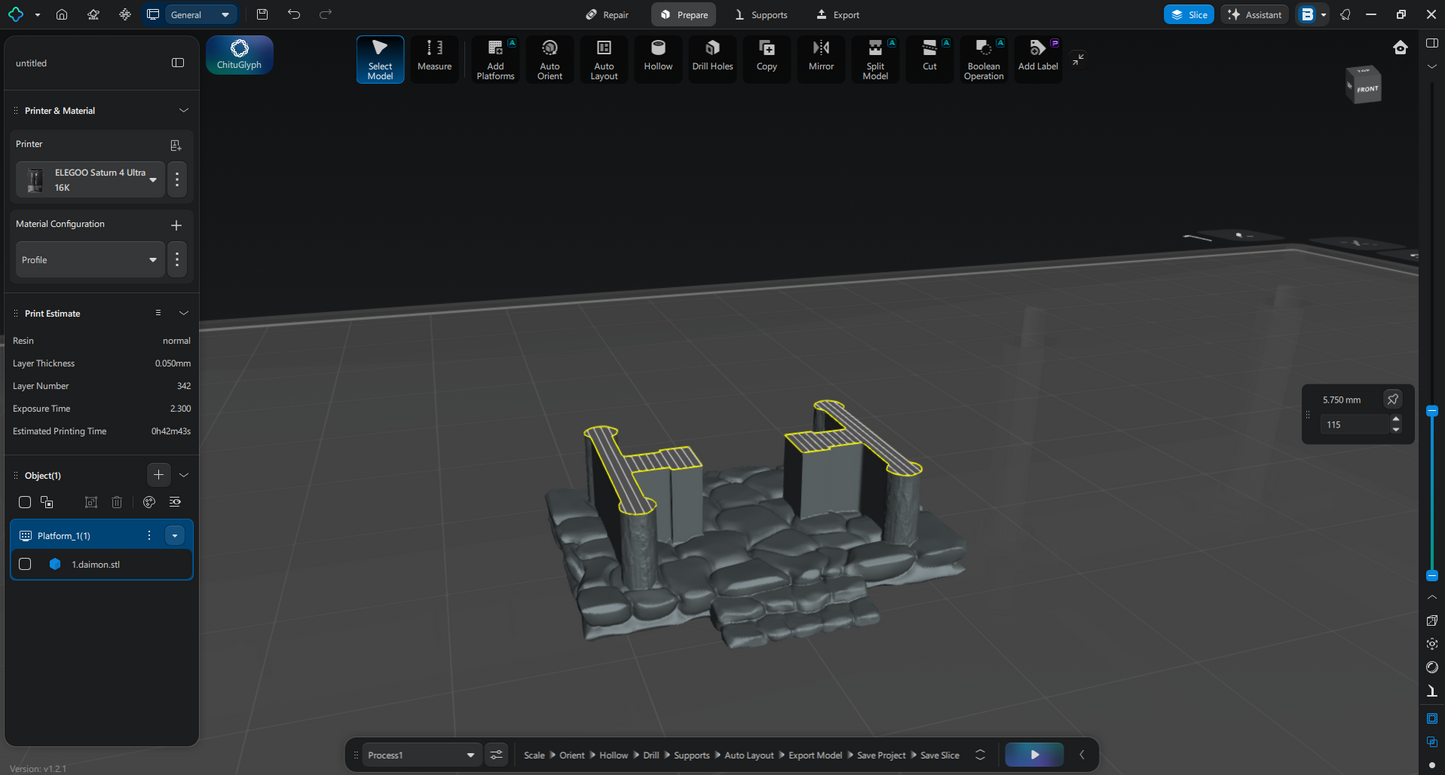Toggle the shading sphere icon on right bar
This screenshot has height=775, width=1445.
click(1432, 667)
